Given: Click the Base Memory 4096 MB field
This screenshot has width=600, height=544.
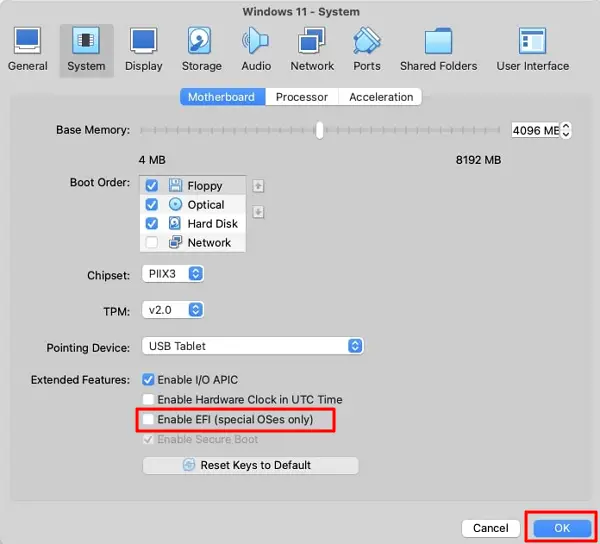Looking at the screenshot, I should coord(535,130).
